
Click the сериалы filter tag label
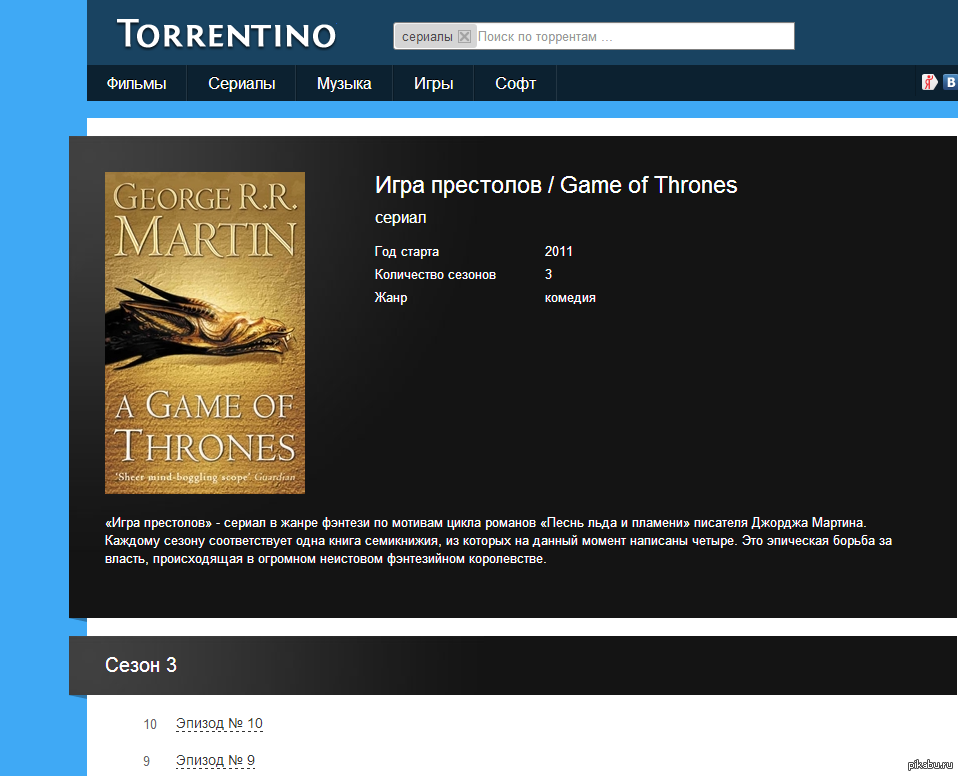point(427,37)
